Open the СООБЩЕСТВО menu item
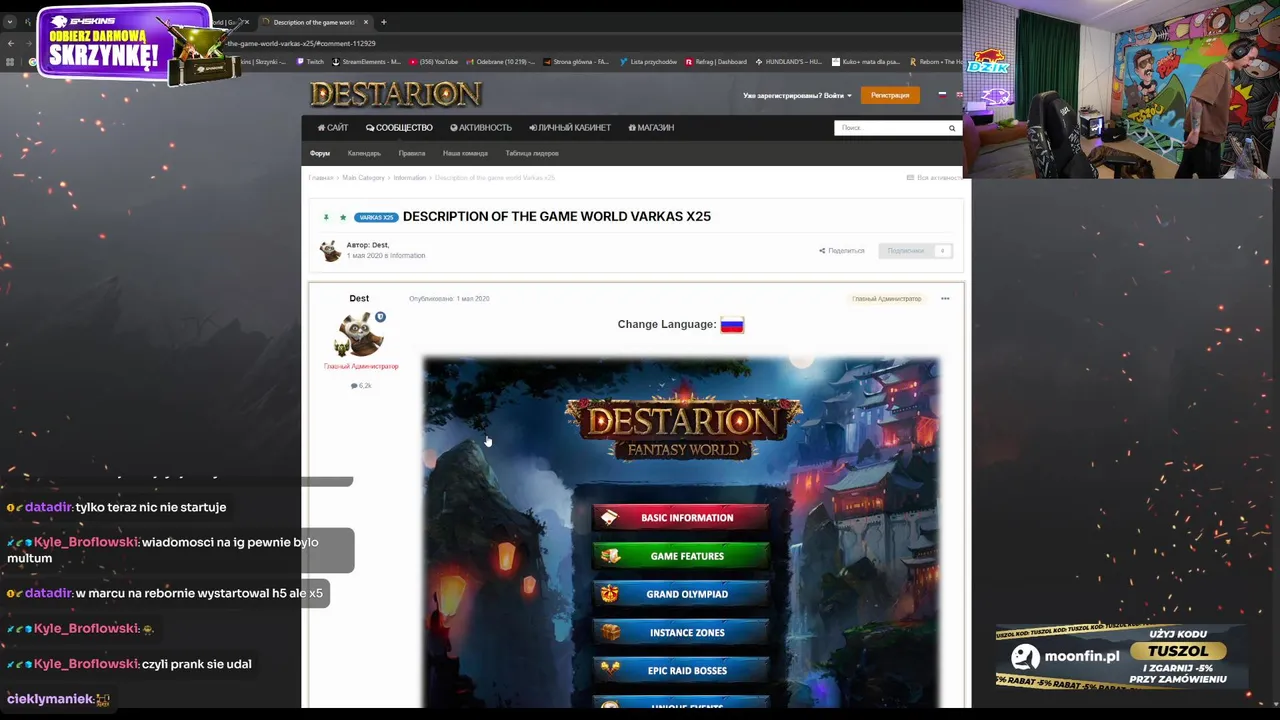Image resolution: width=1280 pixels, height=720 pixels. (x=399, y=128)
